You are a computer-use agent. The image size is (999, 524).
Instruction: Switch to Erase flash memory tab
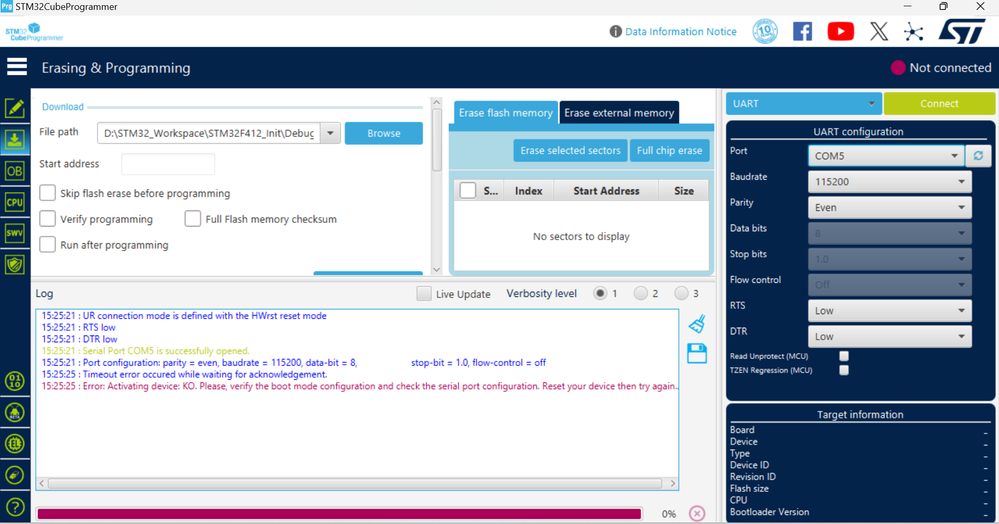505,113
